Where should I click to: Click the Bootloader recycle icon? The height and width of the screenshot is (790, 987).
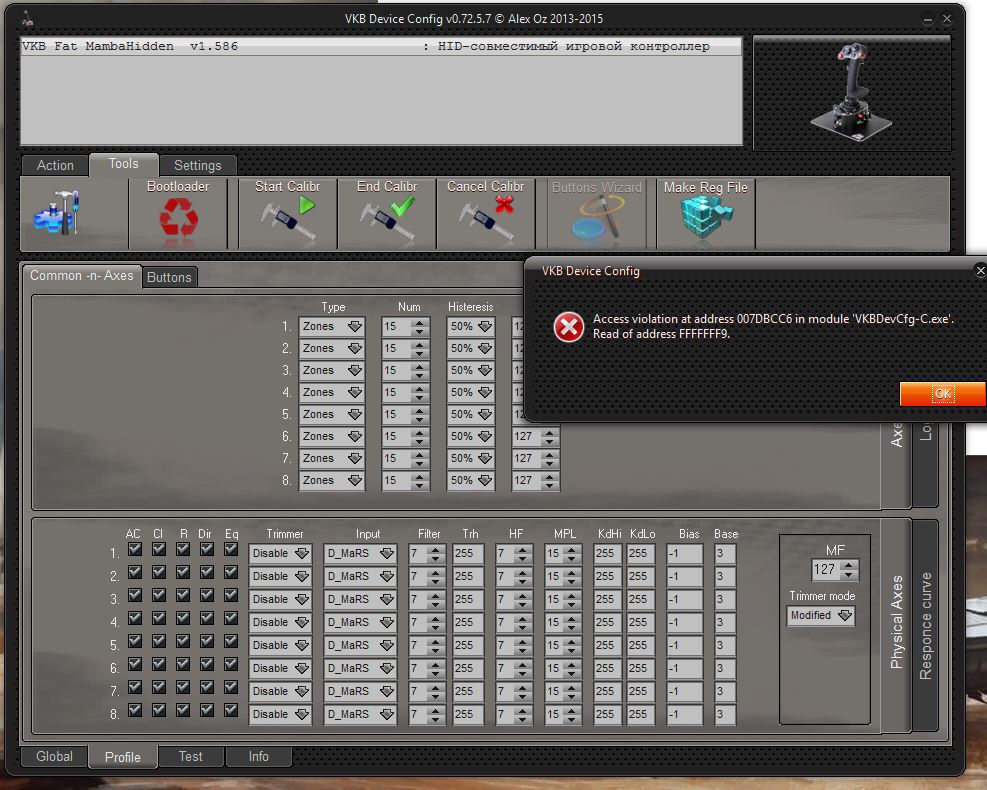[x=178, y=218]
